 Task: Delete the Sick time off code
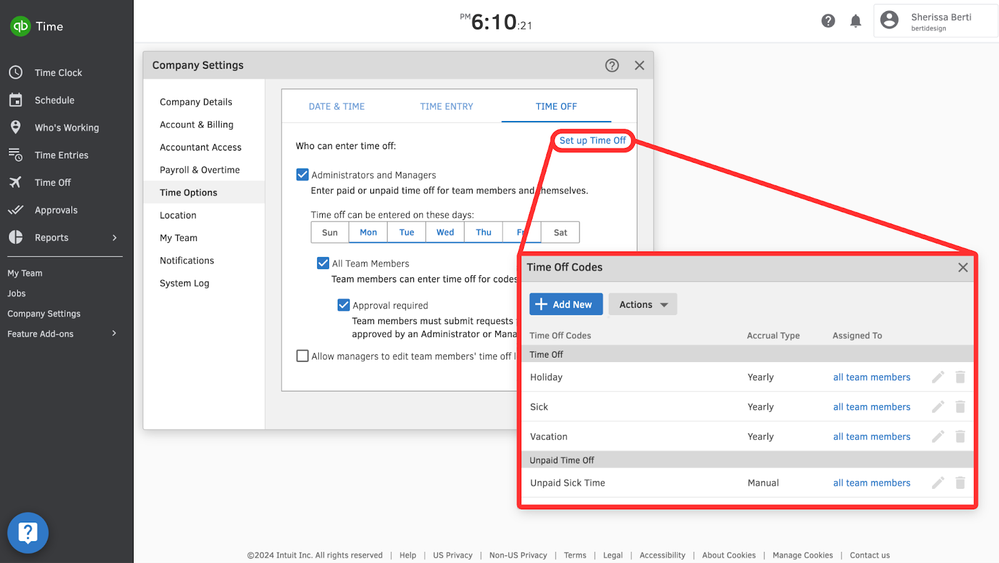[960, 406]
